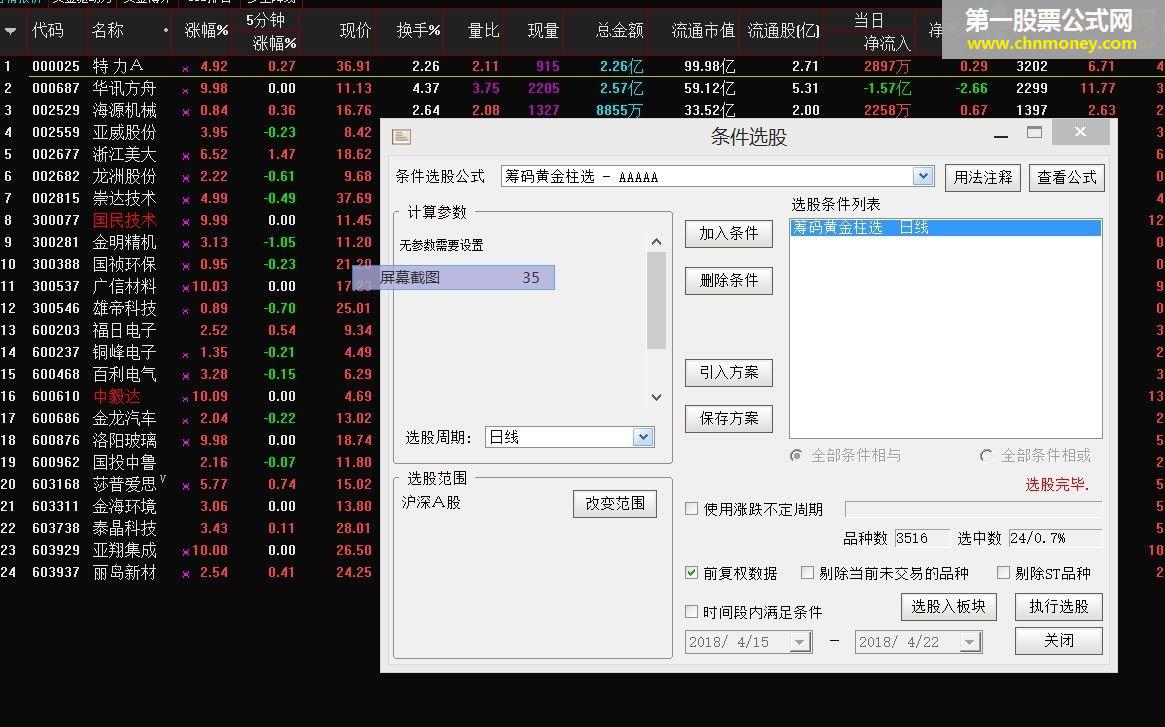
Task: Sort by the 流通股(亿) column header
Action: pyautogui.click(x=783, y=30)
